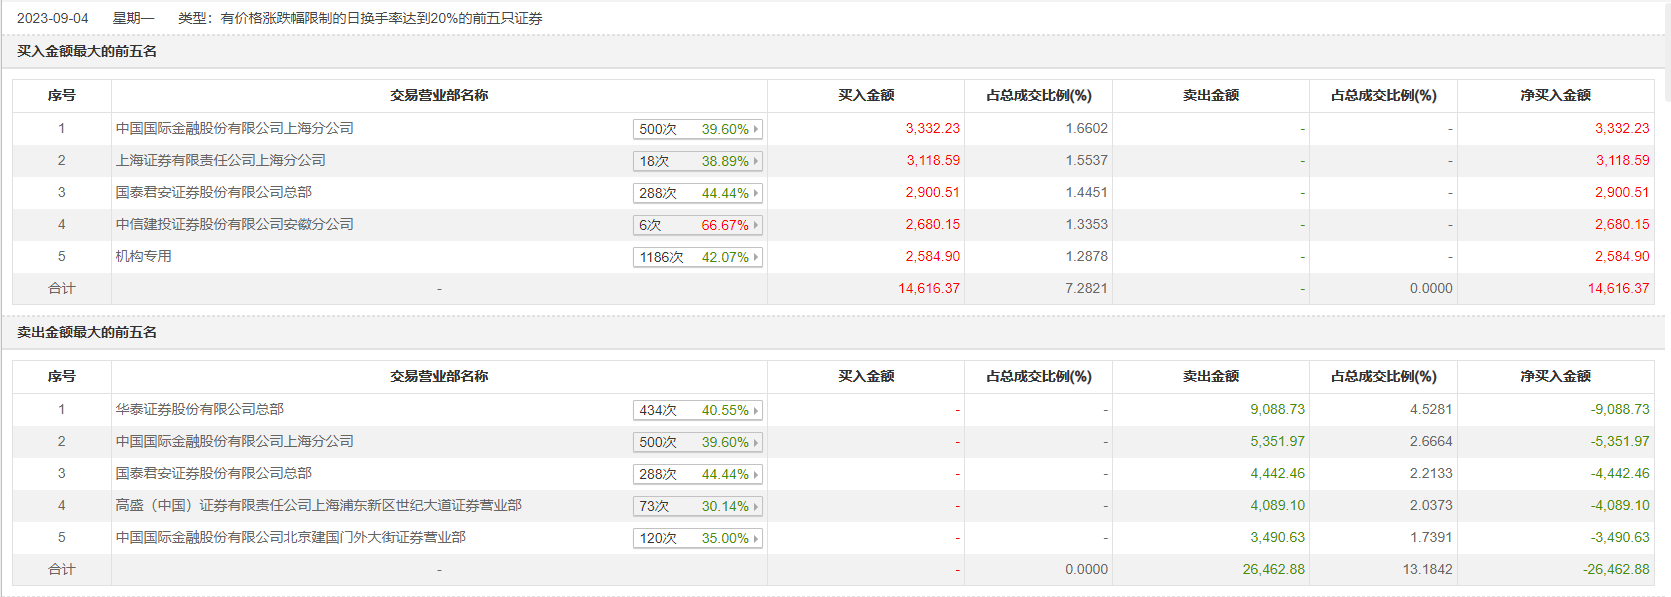This screenshot has height=597, width=1671.
Task: Open the 高盛(中国)证券 世纪大道证券营业部 link
Action: (x=318, y=505)
